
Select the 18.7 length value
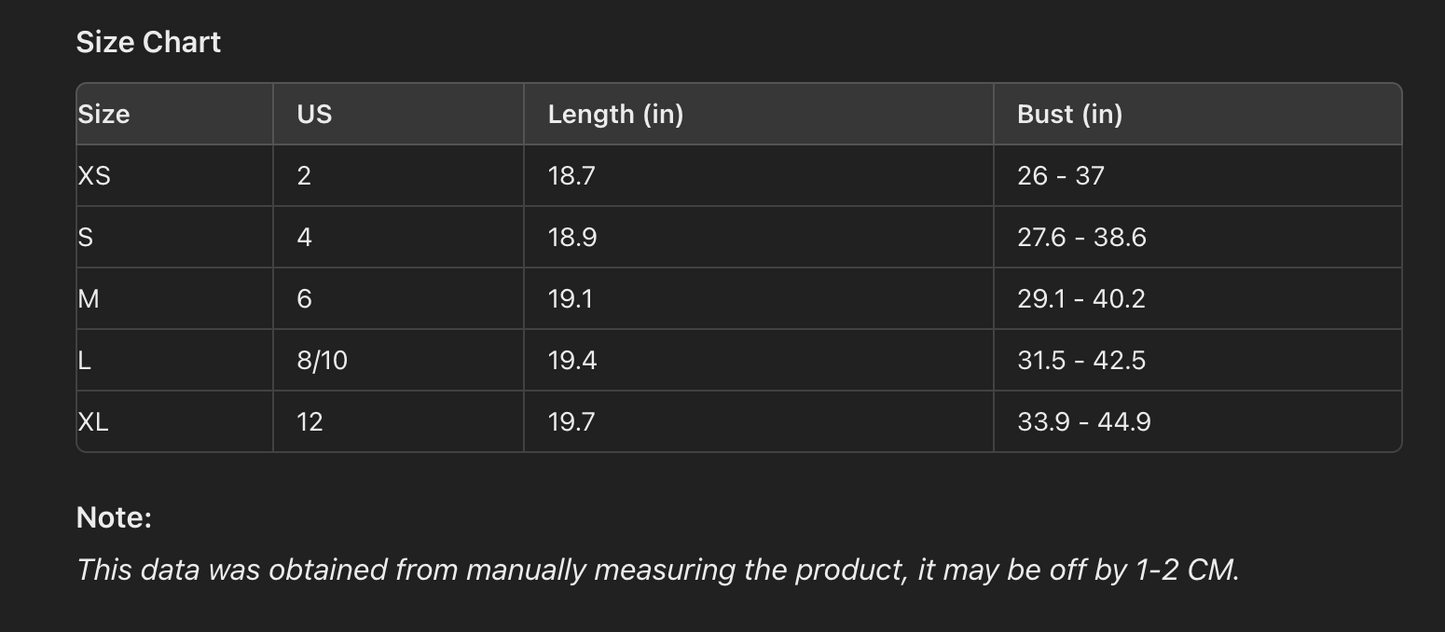[571, 176]
